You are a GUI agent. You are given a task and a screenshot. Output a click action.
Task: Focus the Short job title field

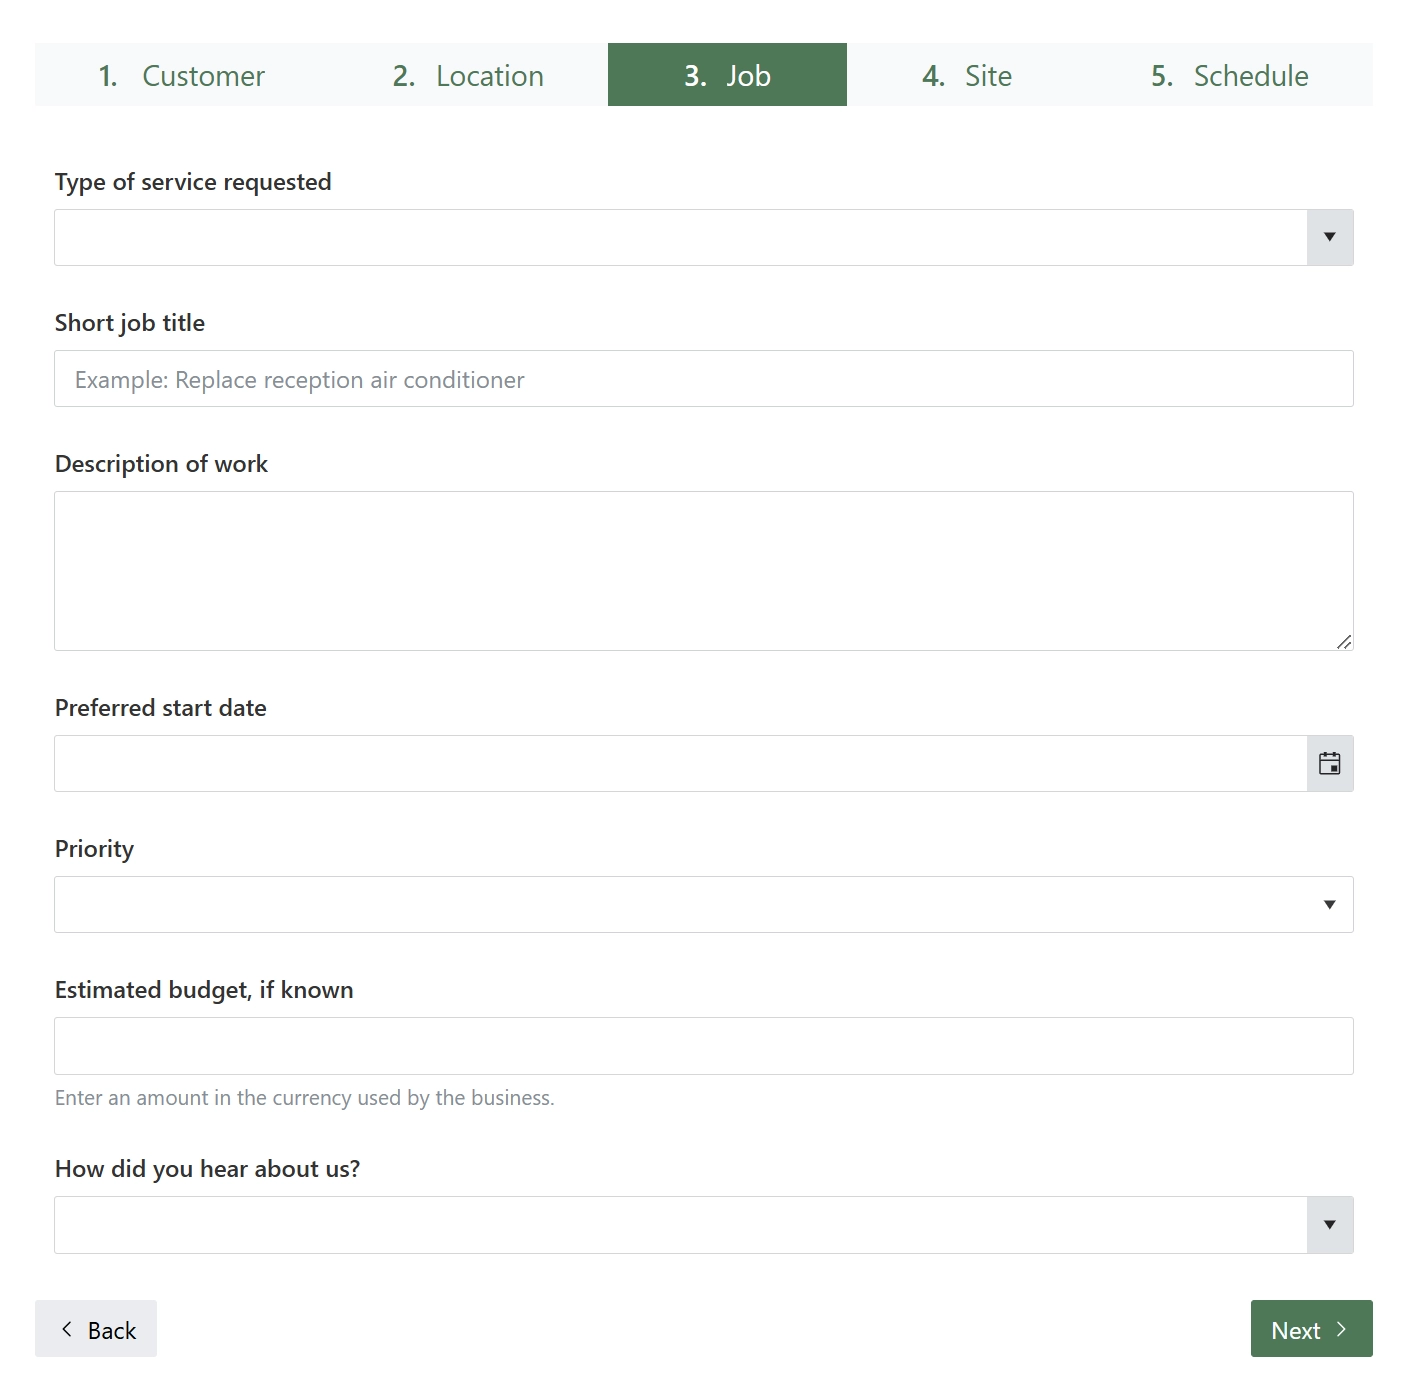tap(704, 379)
